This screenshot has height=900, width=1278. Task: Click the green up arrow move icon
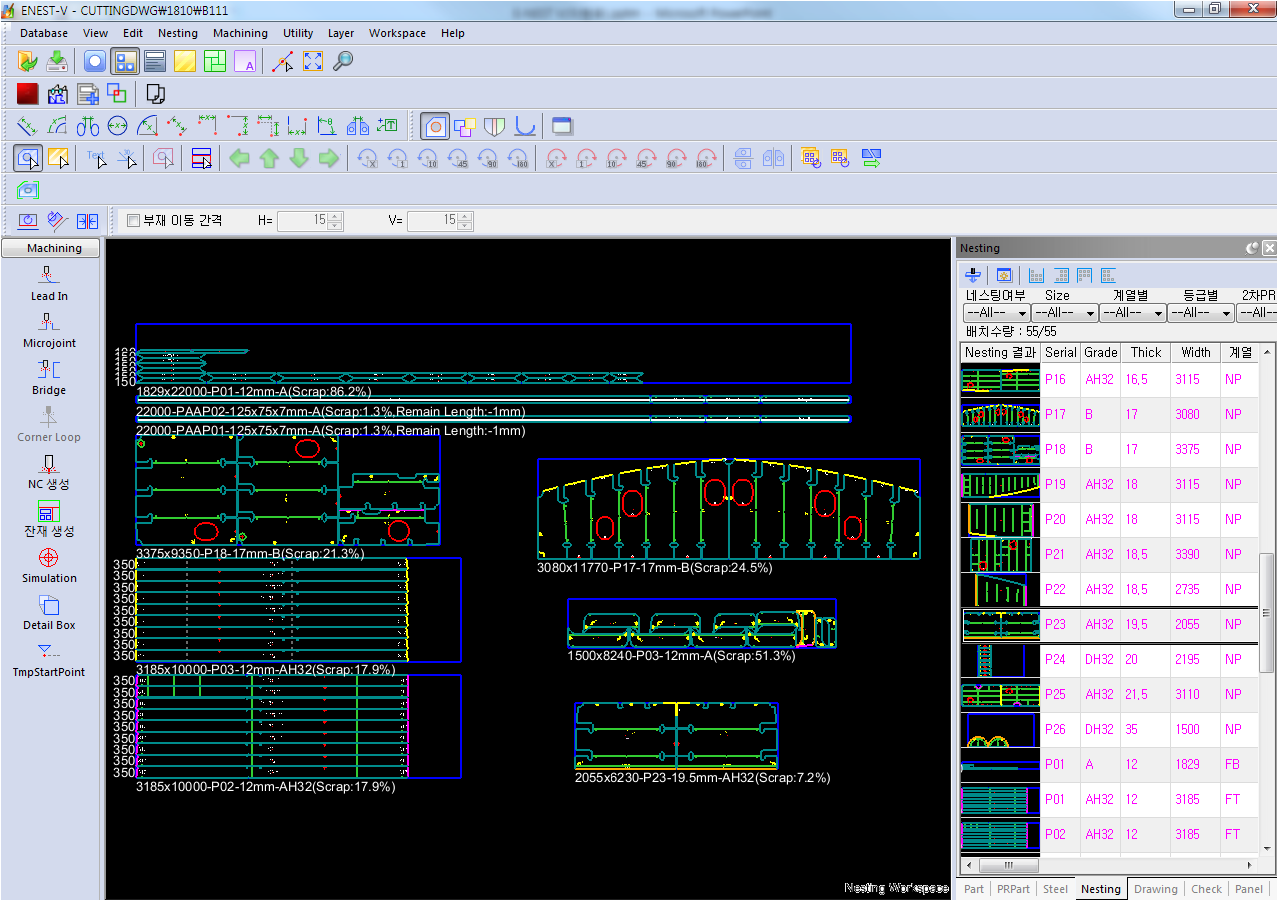(x=269, y=158)
